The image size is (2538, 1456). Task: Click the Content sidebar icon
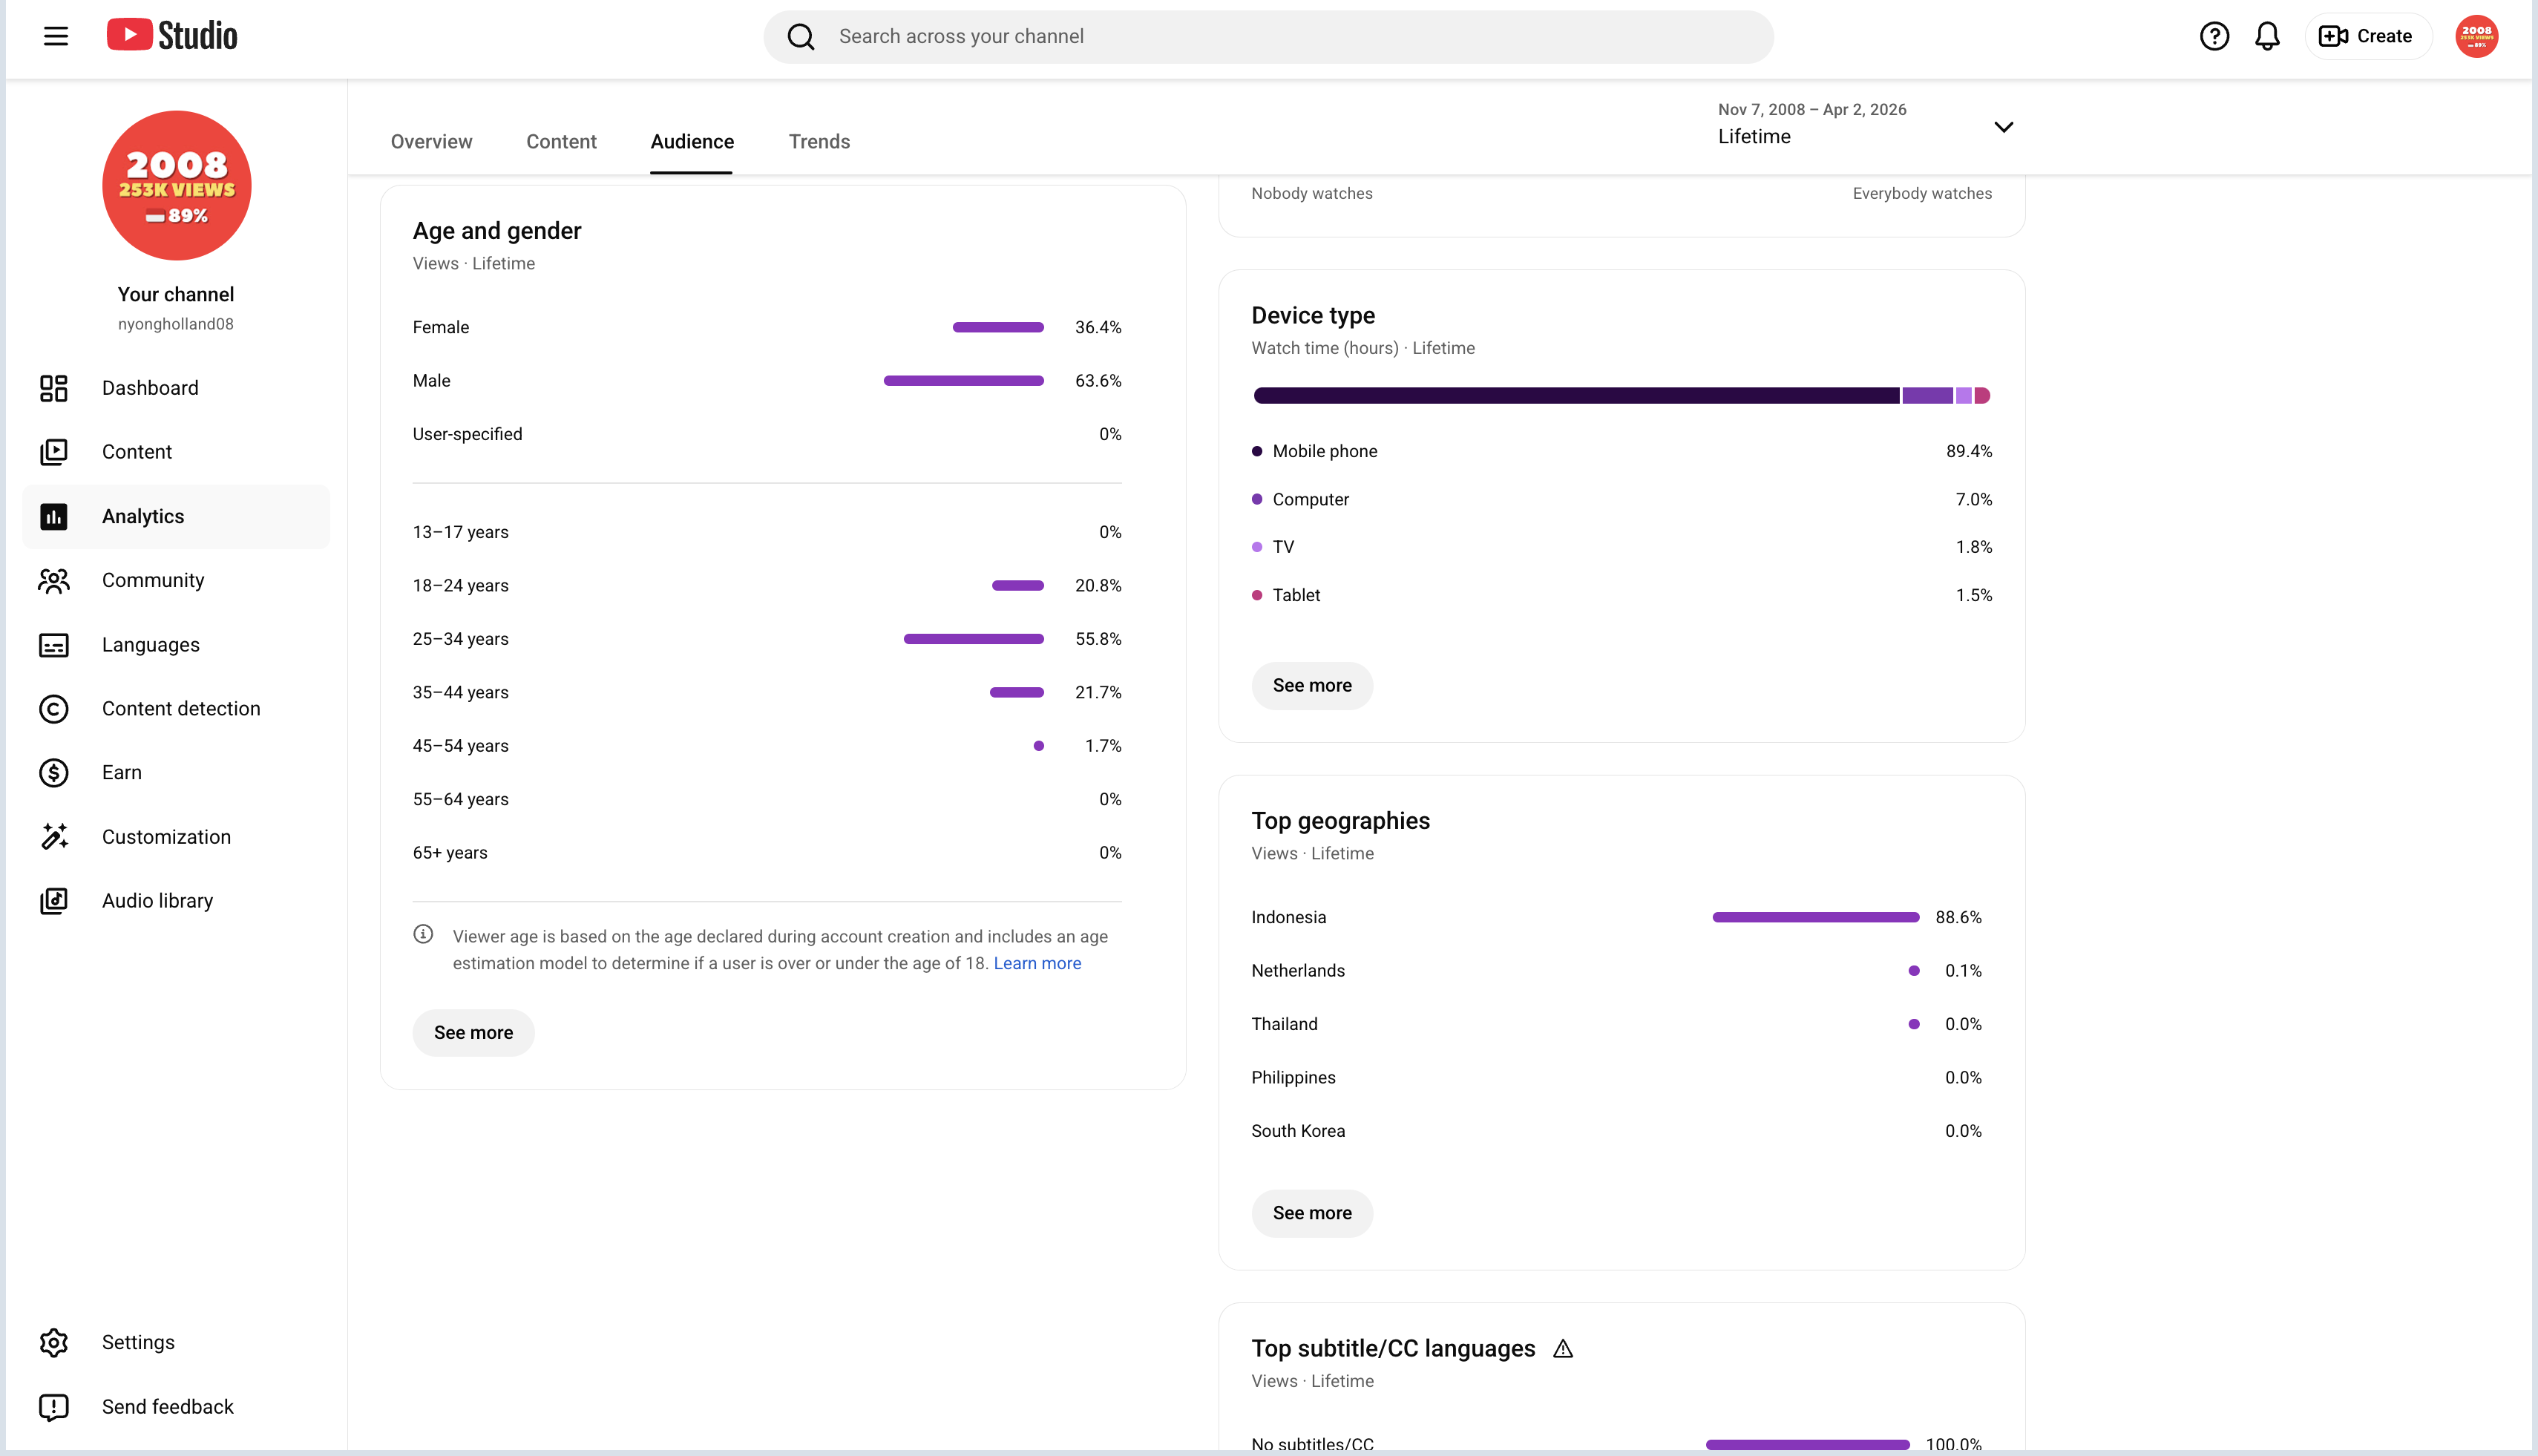click(54, 452)
